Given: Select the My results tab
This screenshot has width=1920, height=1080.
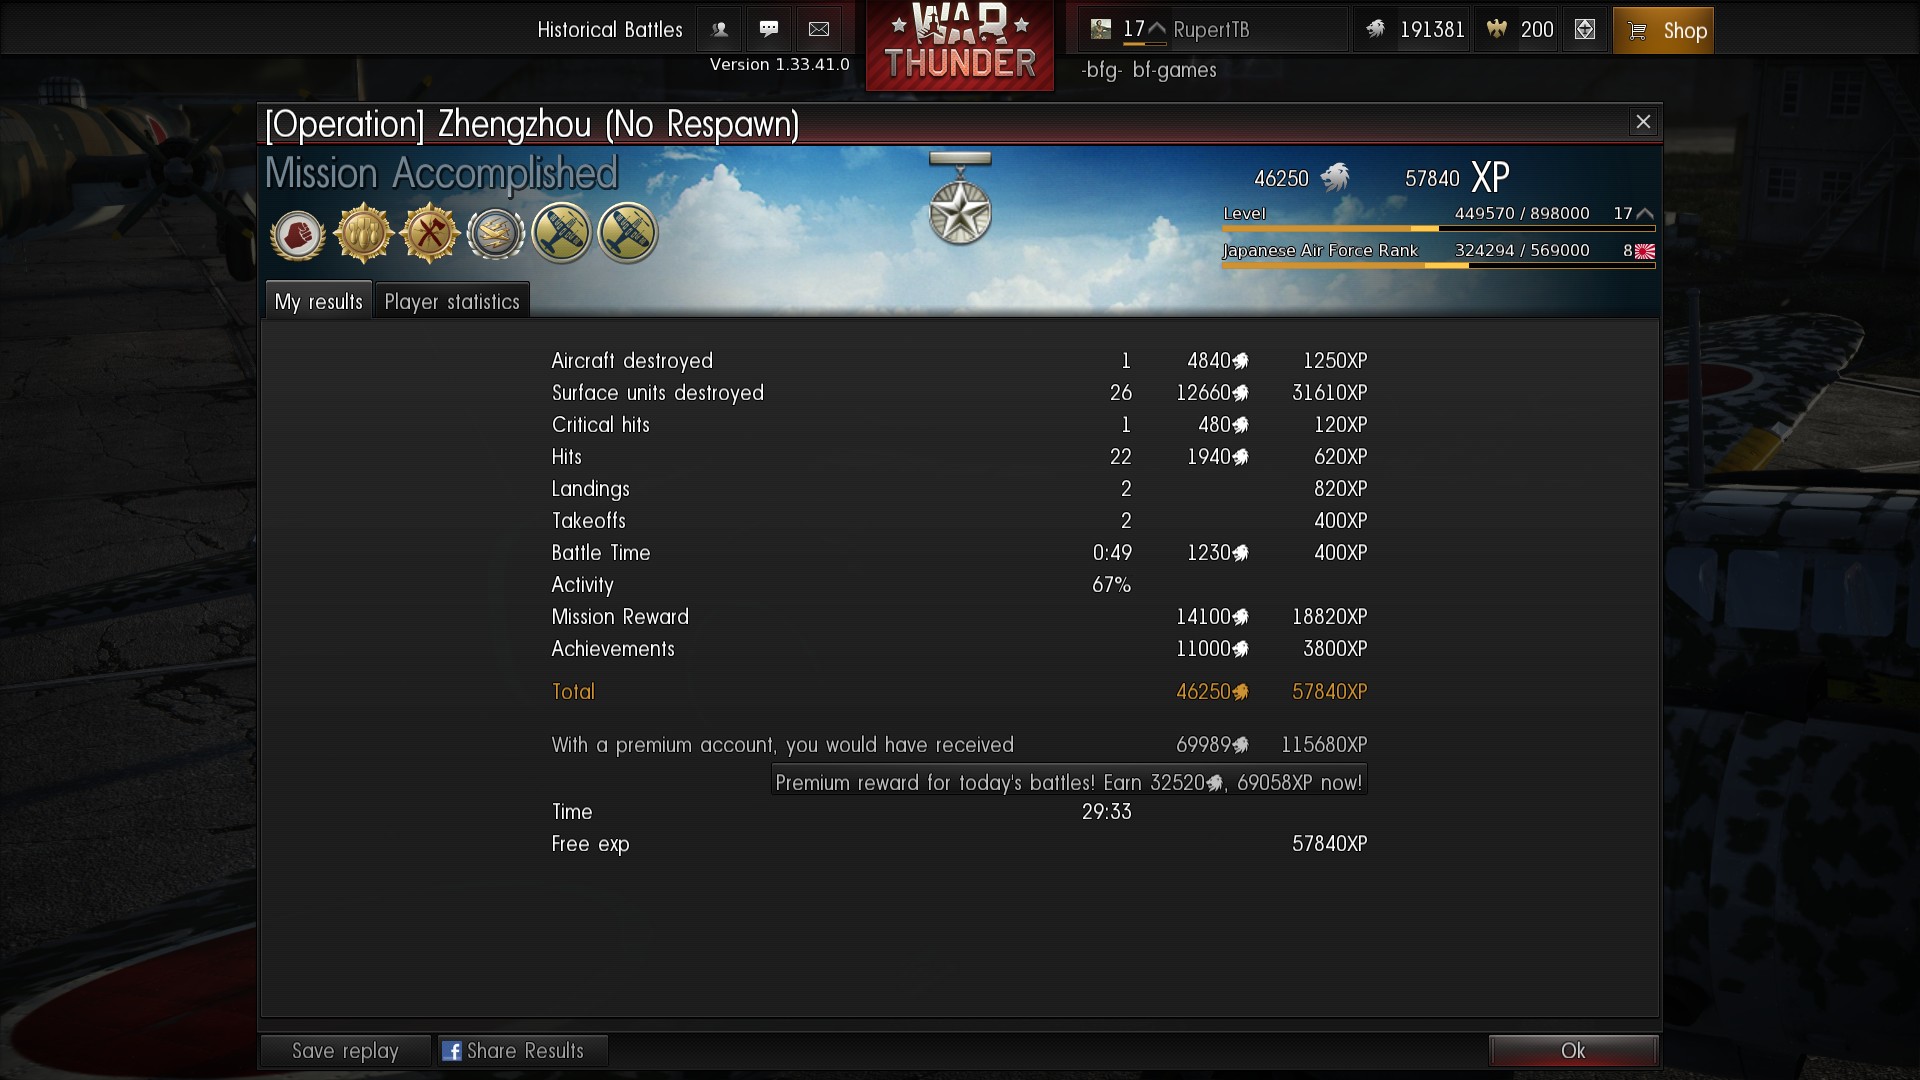Looking at the screenshot, I should click(x=318, y=301).
